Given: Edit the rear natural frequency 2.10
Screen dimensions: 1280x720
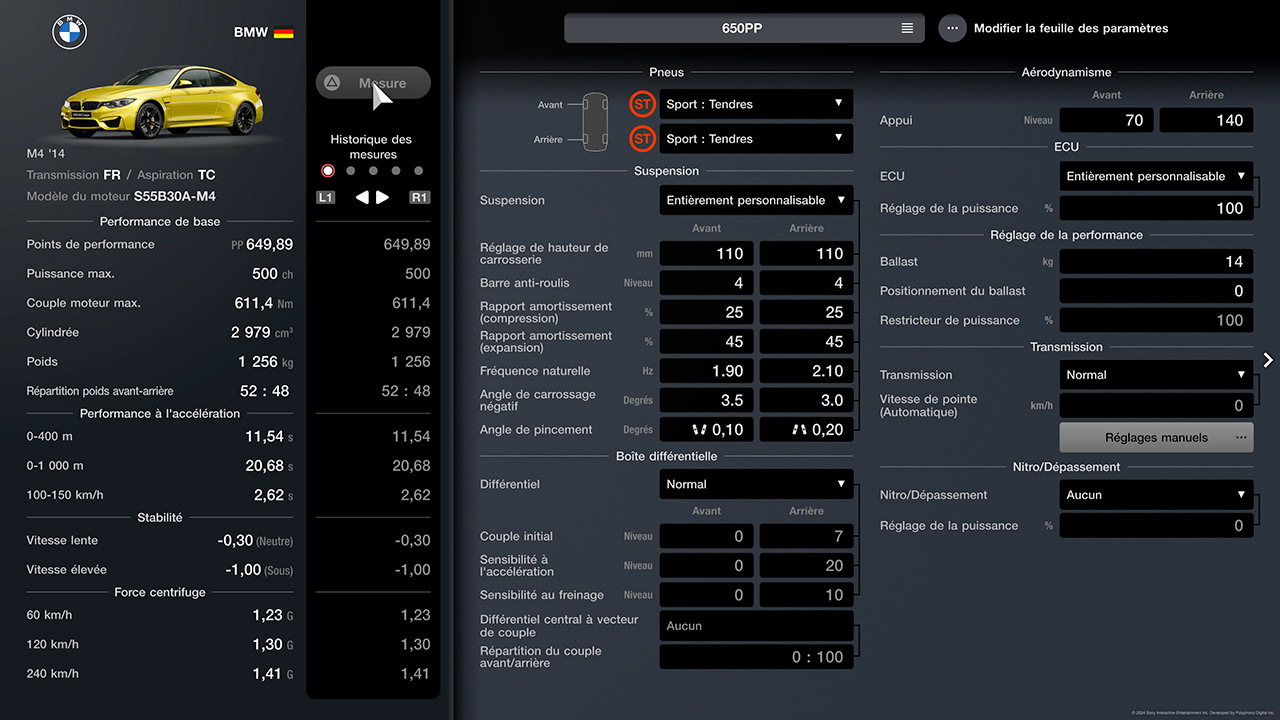Looking at the screenshot, I should click(x=806, y=371).
